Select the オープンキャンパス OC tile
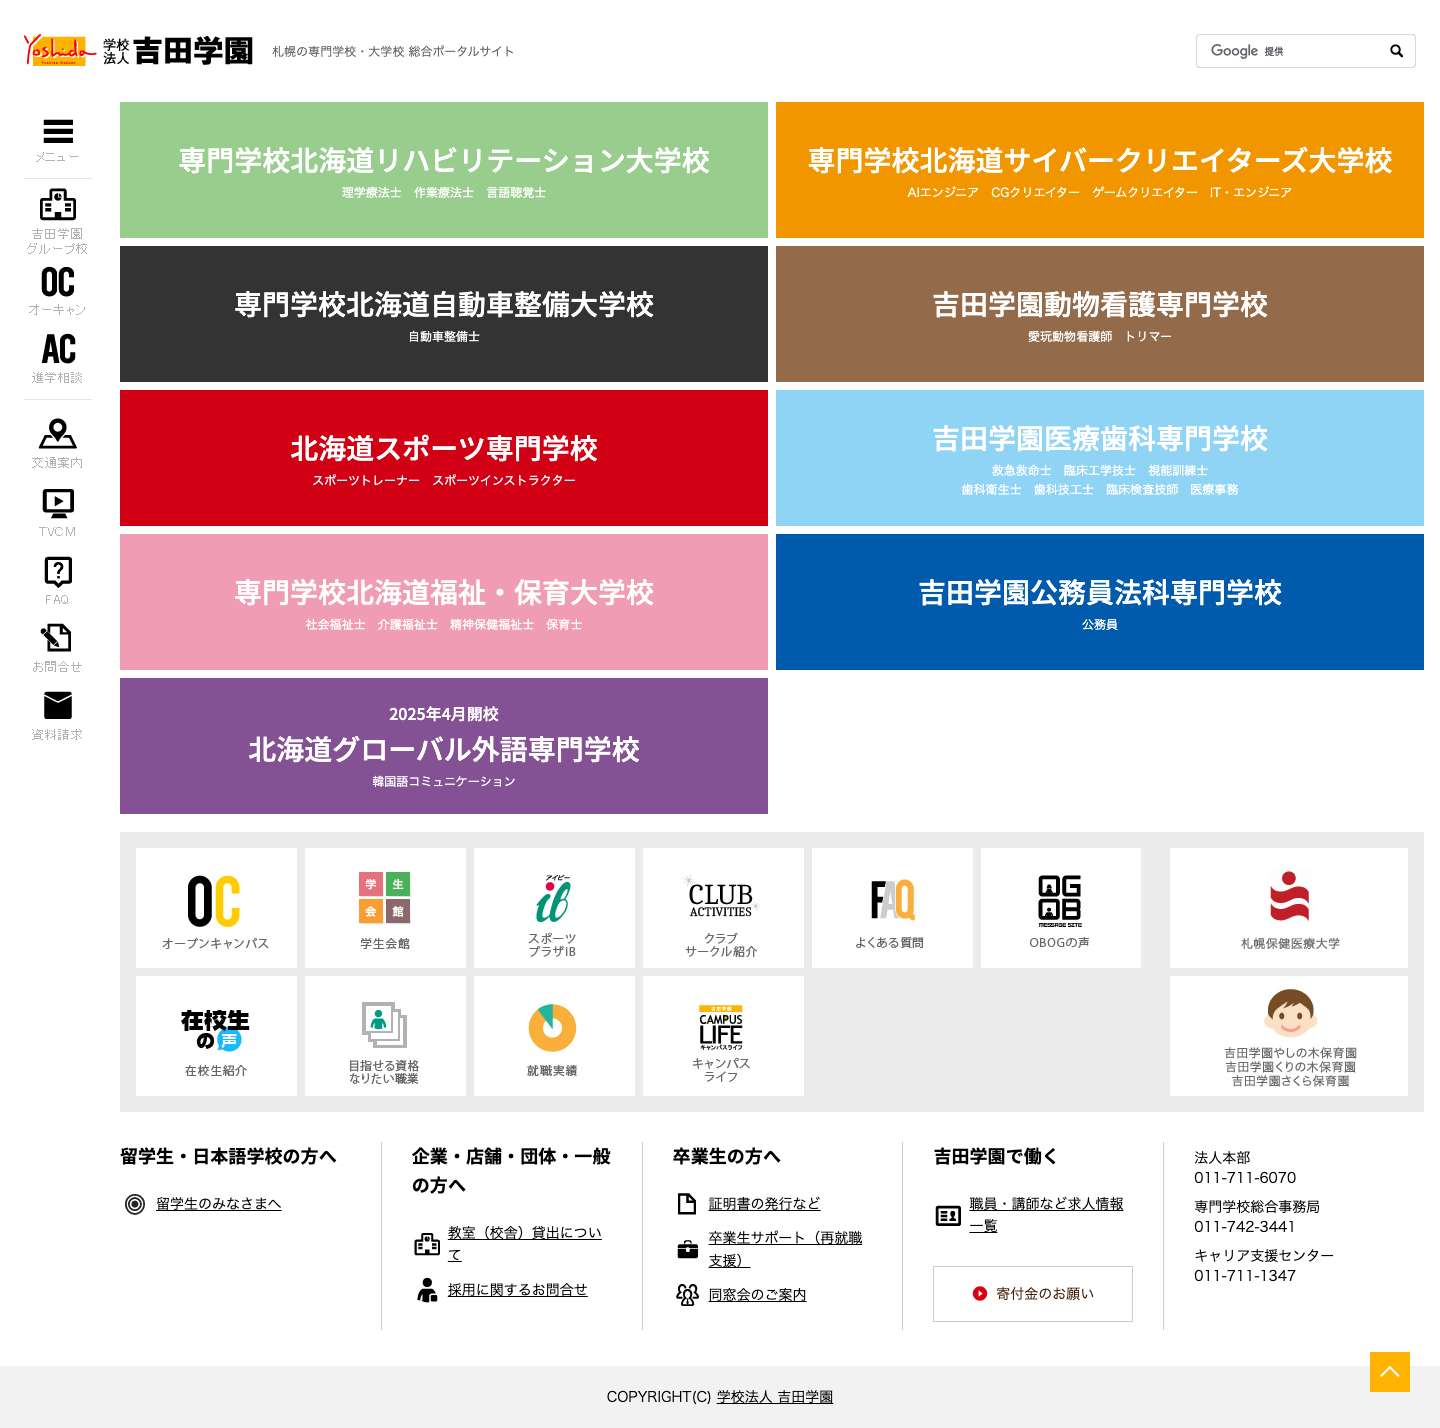Viewport: 1440px width, 1428px height. pos(215,907)
